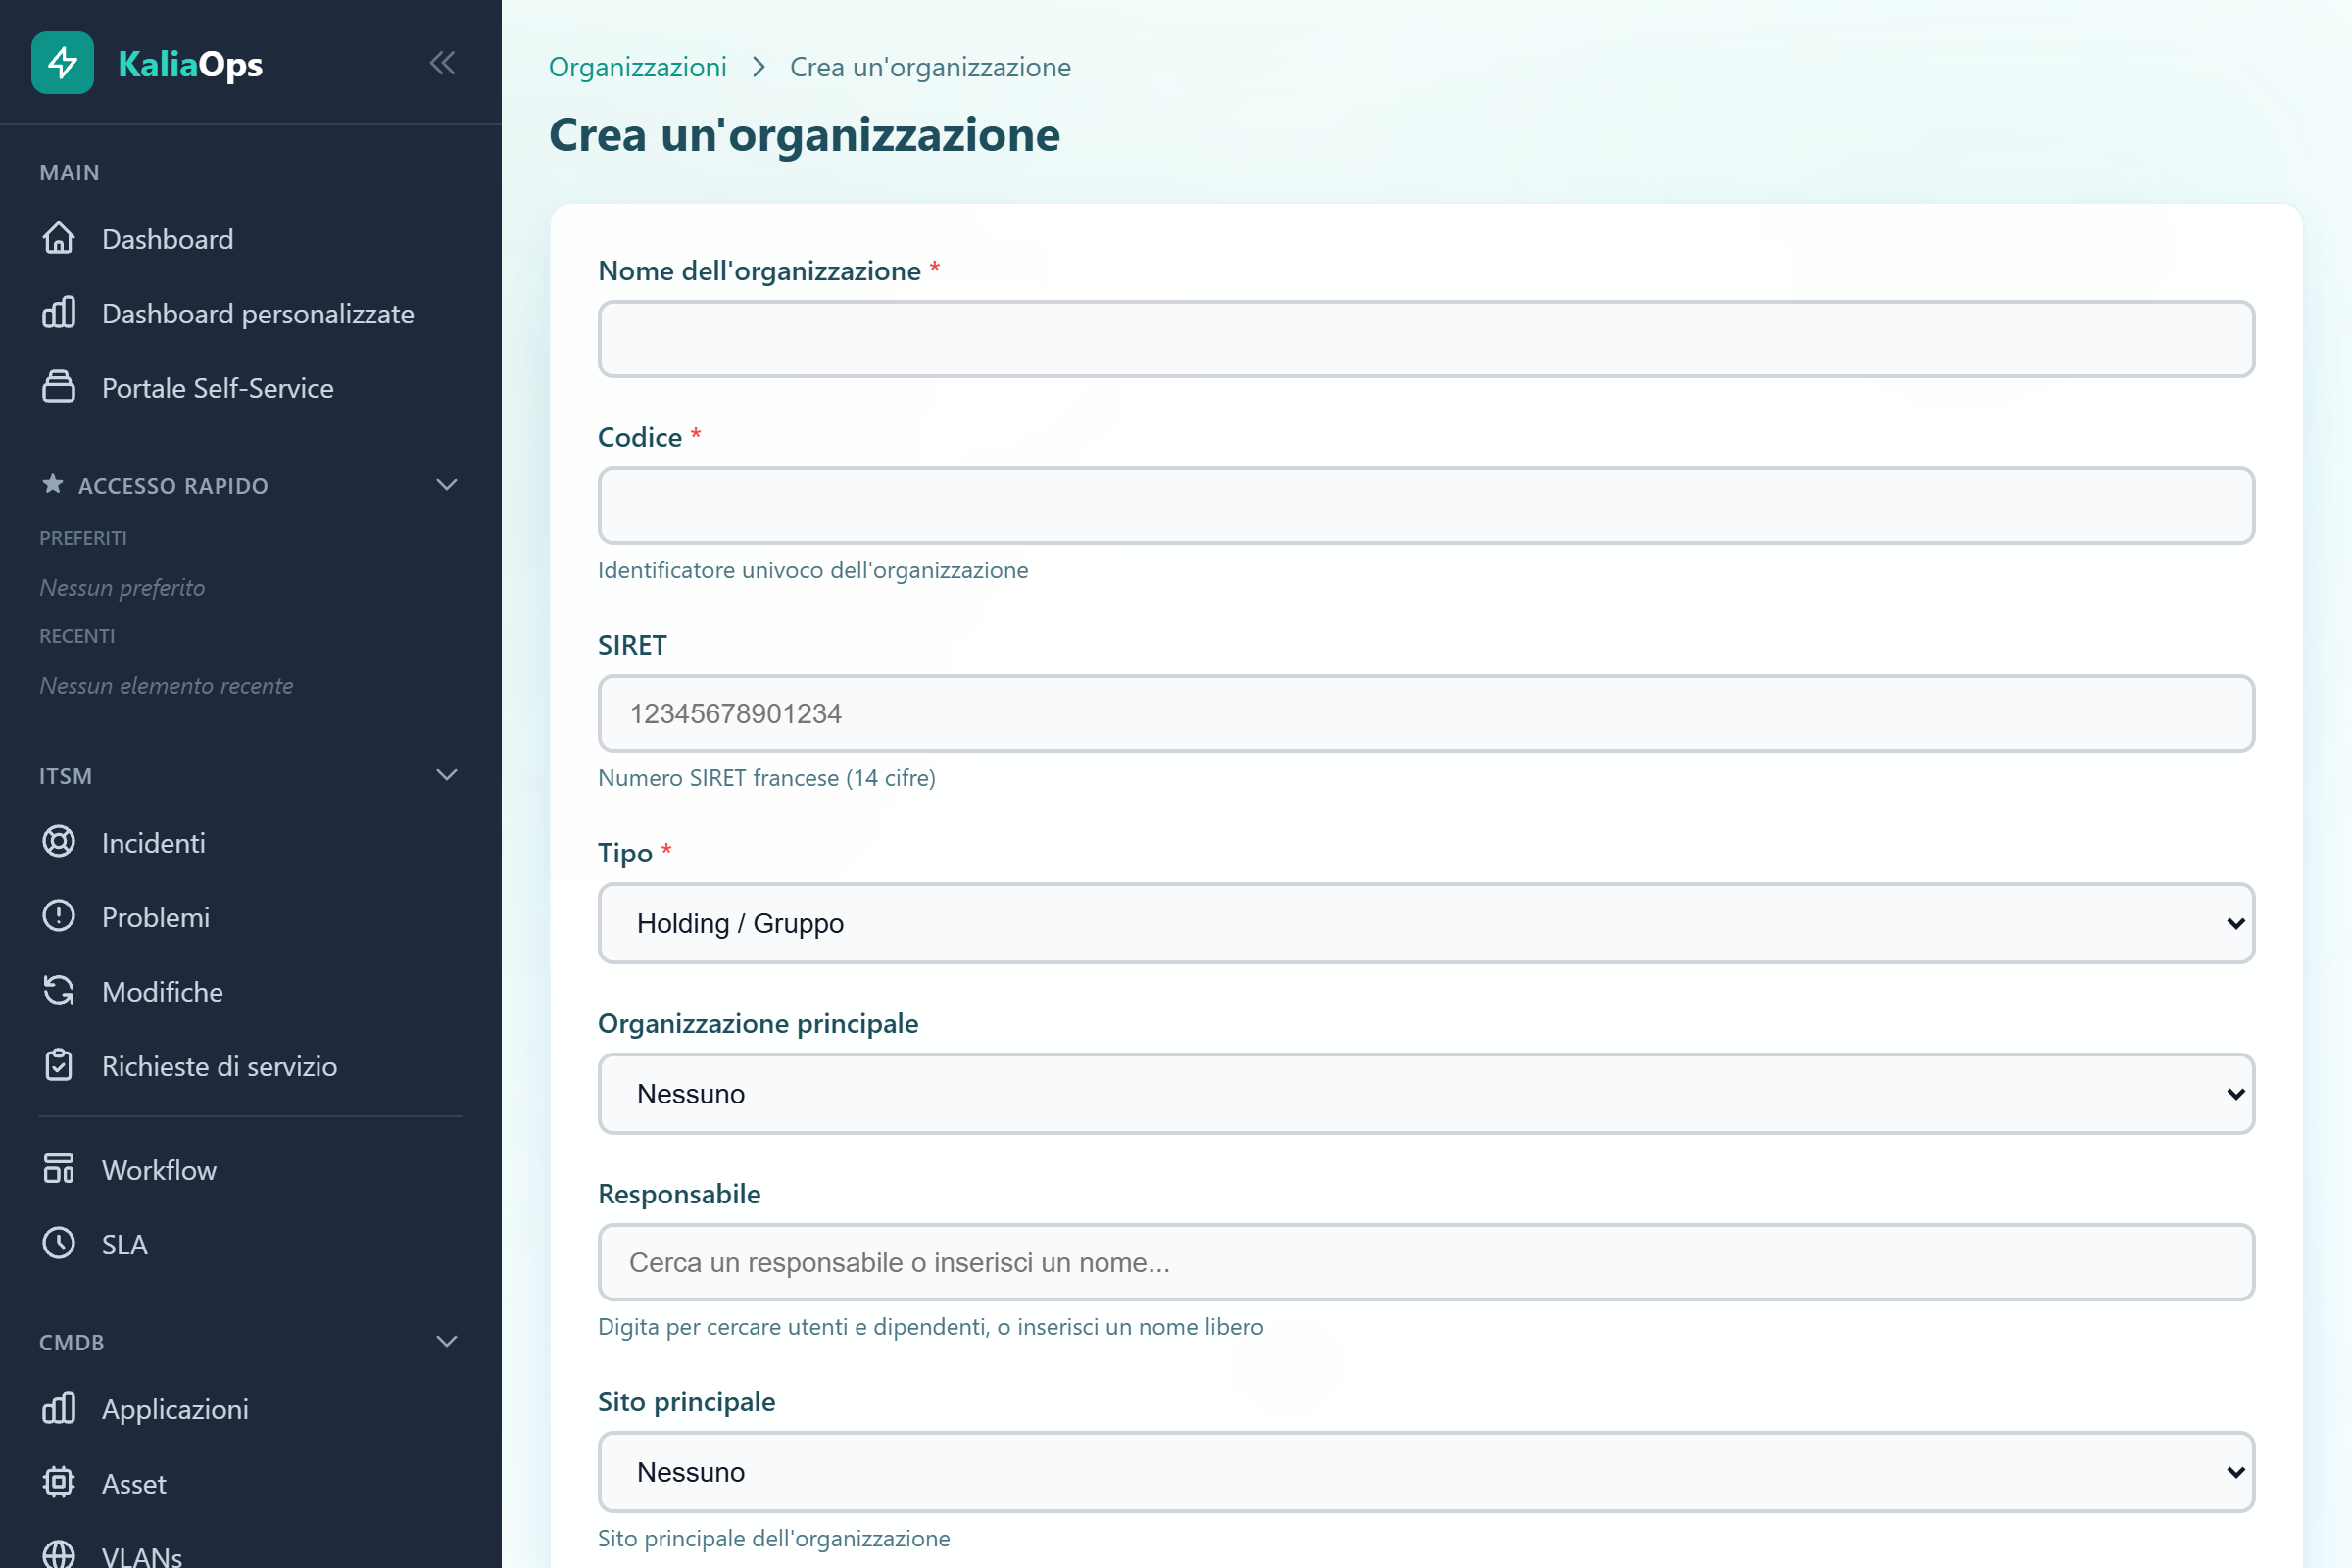Click the Incidenti lifebuoy icon
Screen dimensions: 2352x1568
click(59, 841)
